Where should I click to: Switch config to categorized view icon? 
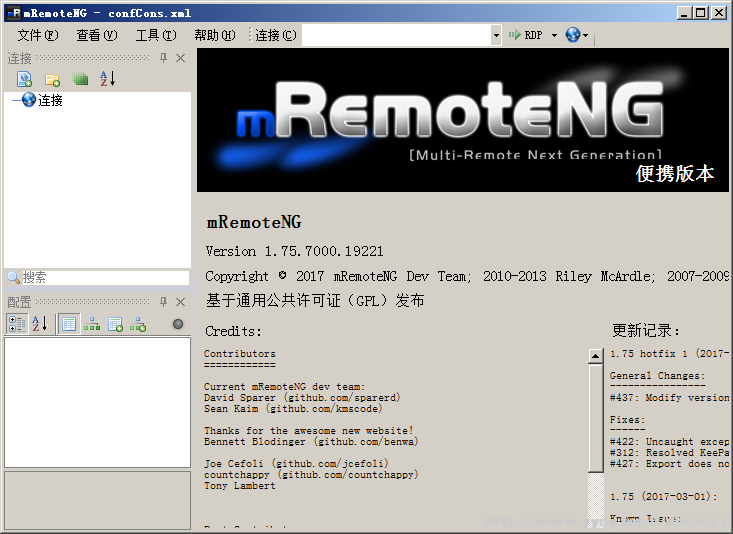tap(17, 324)
